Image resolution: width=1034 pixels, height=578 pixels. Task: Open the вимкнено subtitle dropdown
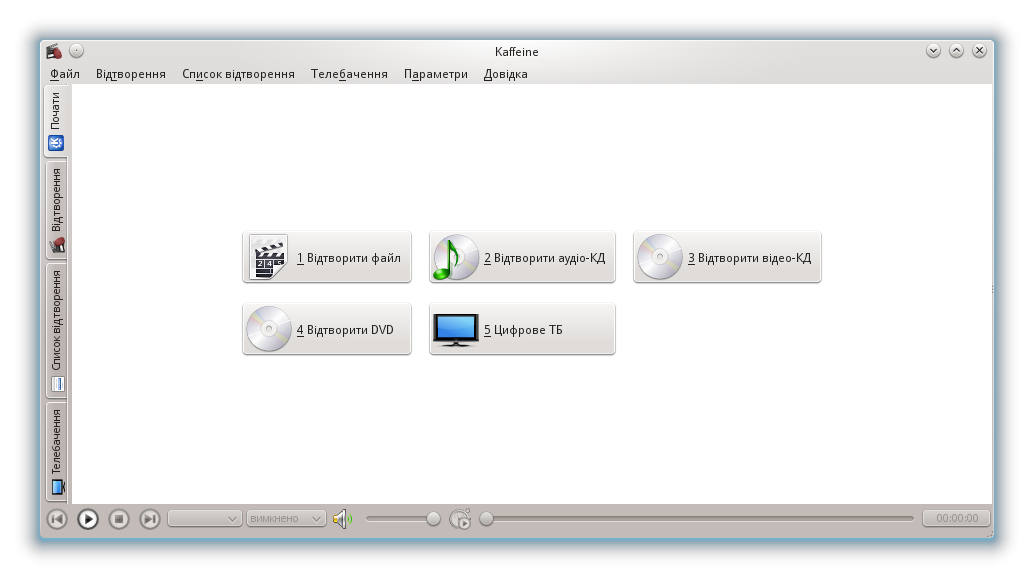click(x=286, y=519)
